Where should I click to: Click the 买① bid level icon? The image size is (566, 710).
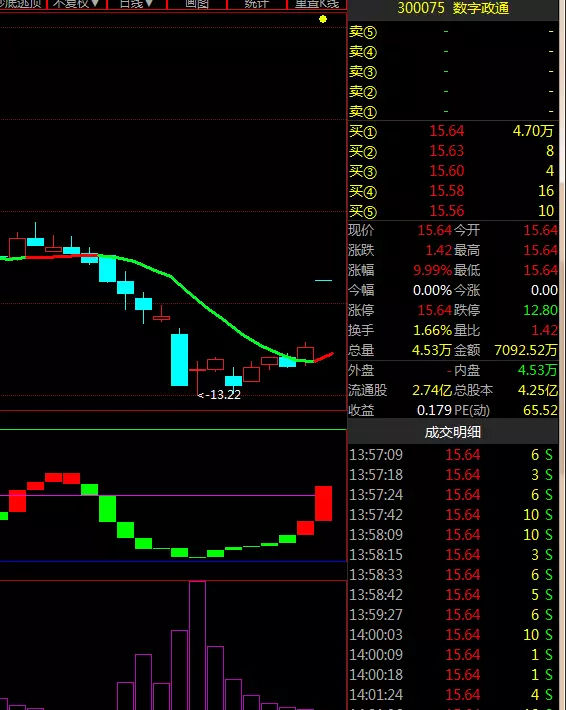click(363, 131)
